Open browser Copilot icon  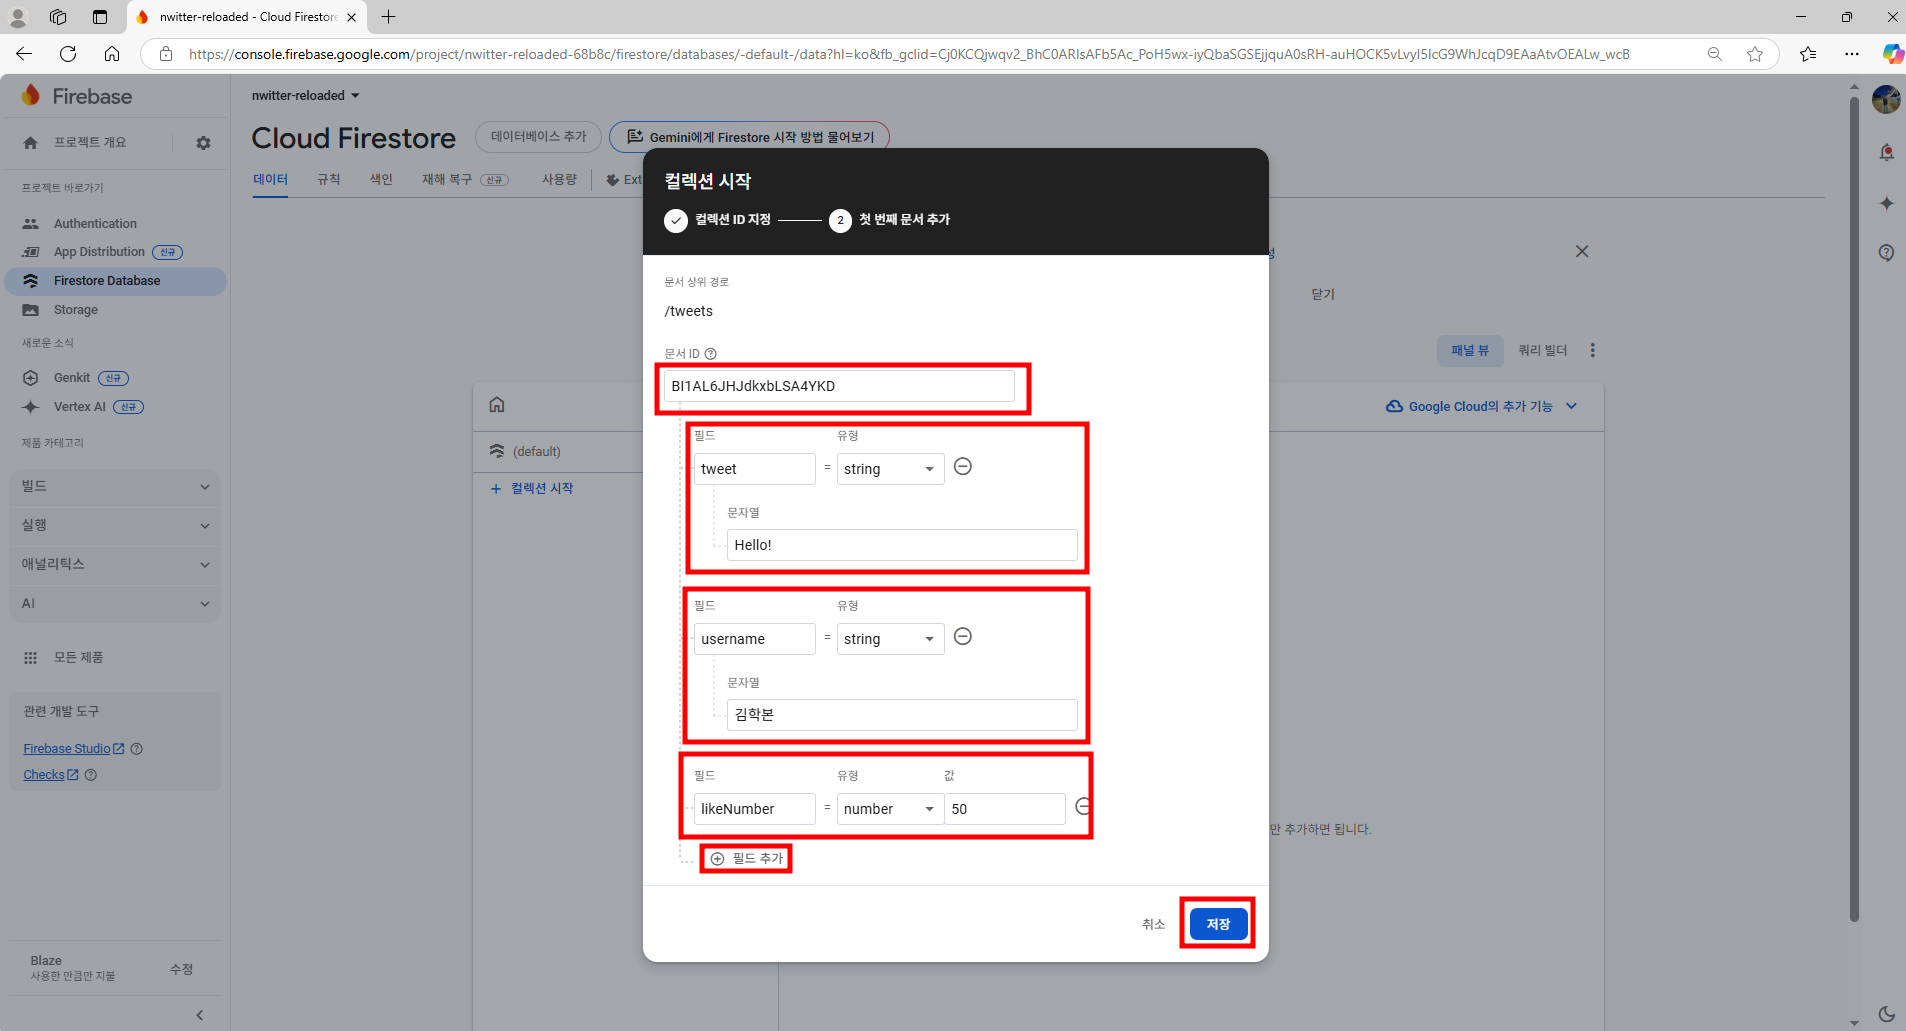[x=1892, y=54]
